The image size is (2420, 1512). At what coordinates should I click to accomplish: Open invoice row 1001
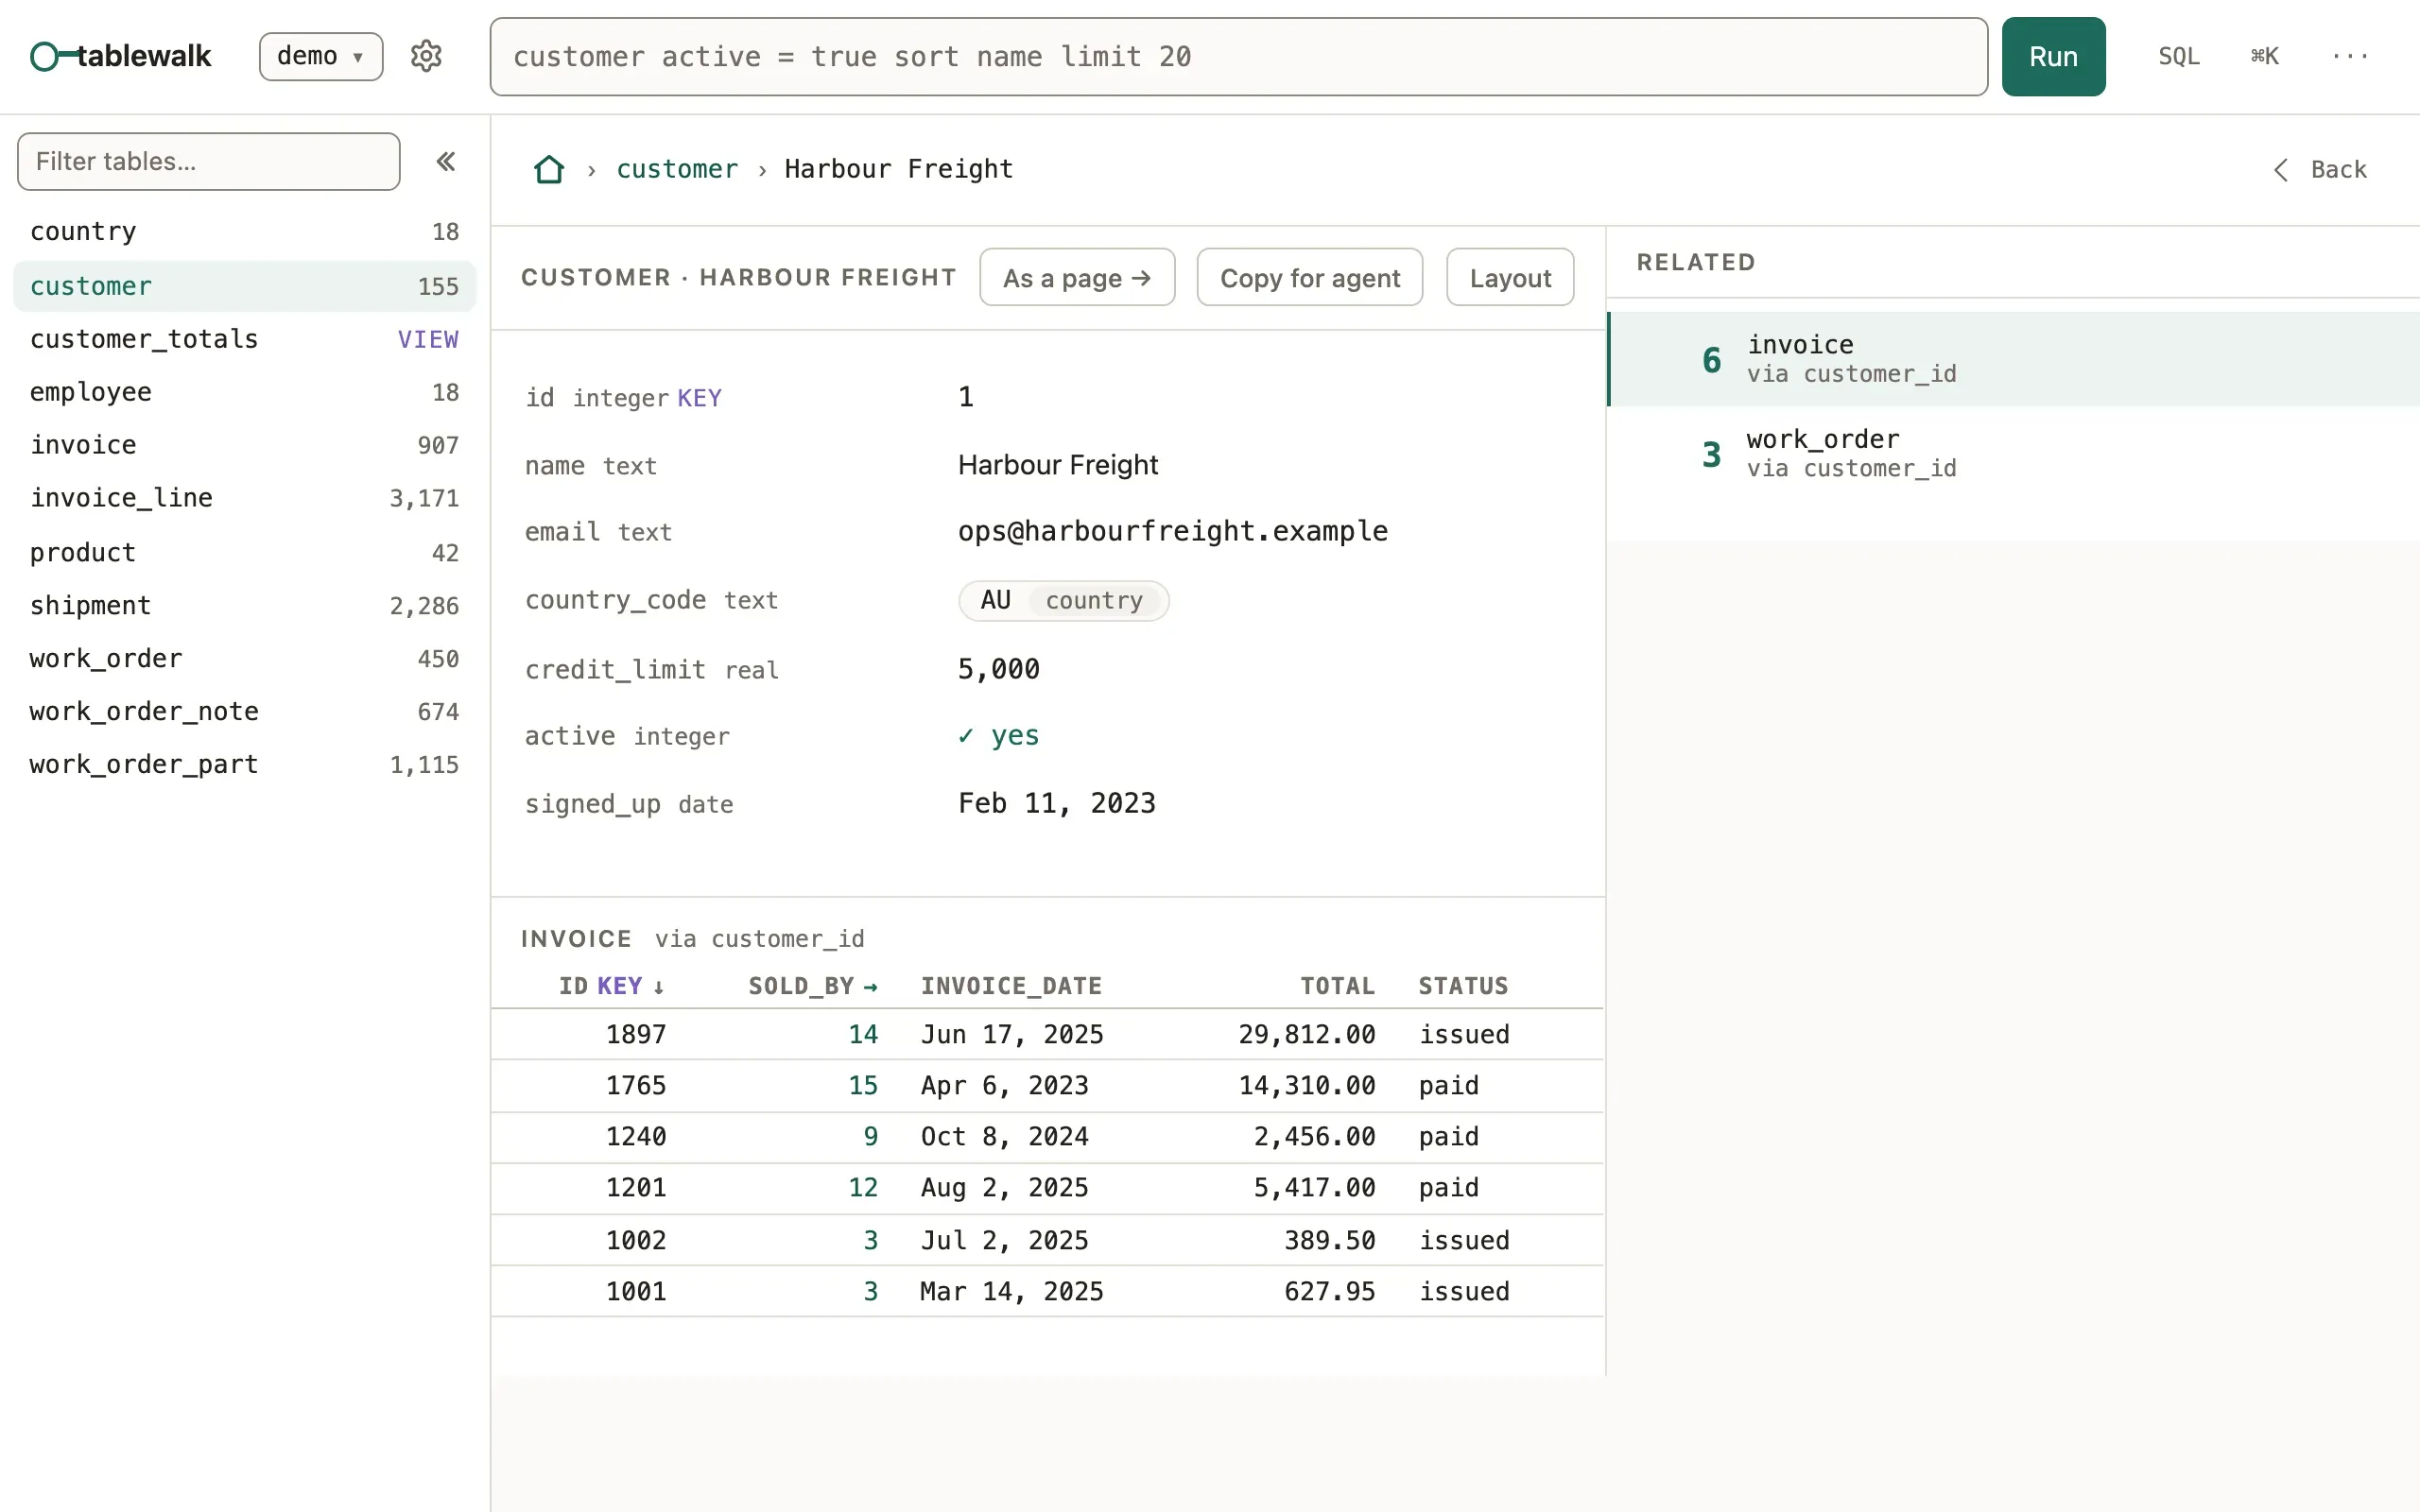coord(1047,1292)
